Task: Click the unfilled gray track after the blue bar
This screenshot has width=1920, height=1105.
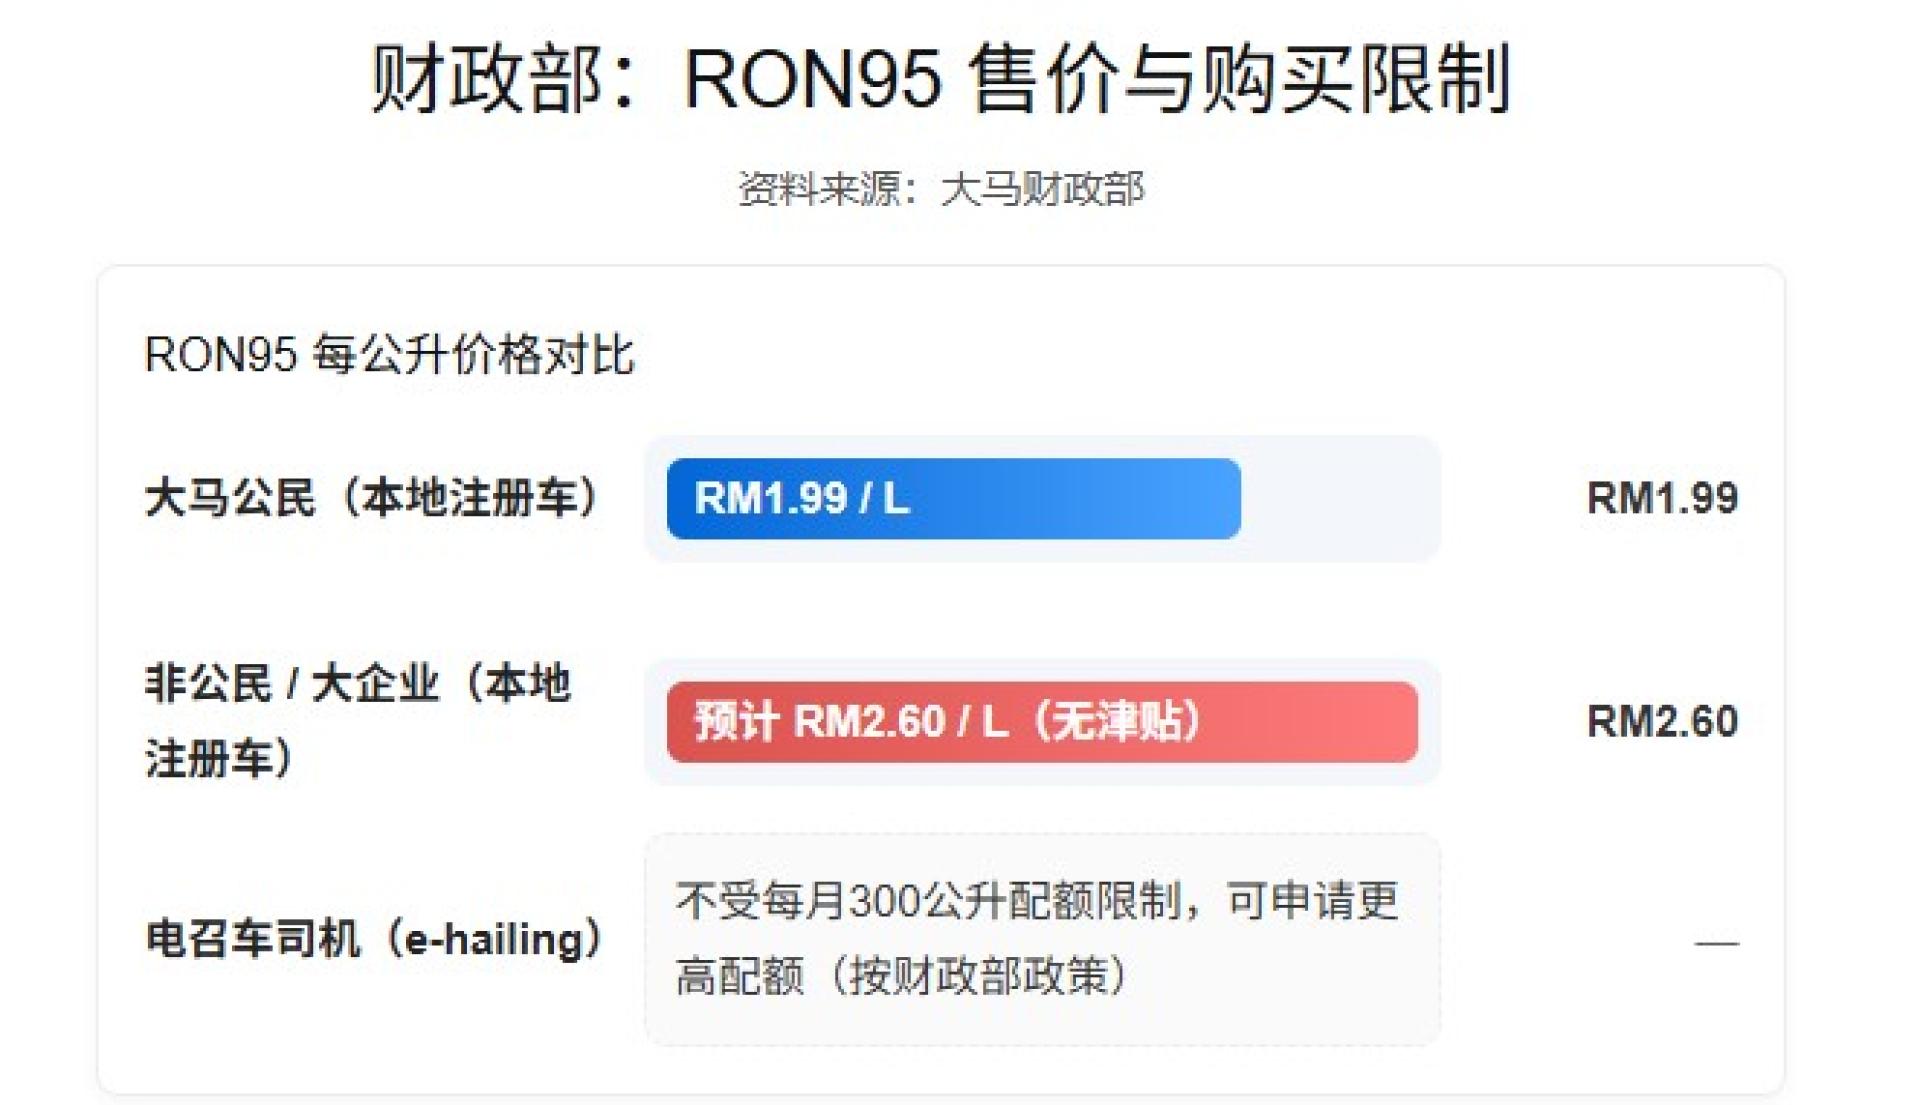Action: tap(1338, 498)
